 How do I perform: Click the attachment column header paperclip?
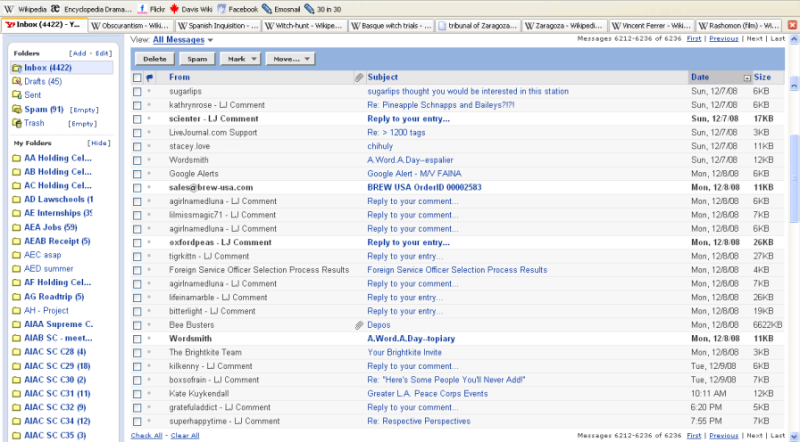[359, 78]
